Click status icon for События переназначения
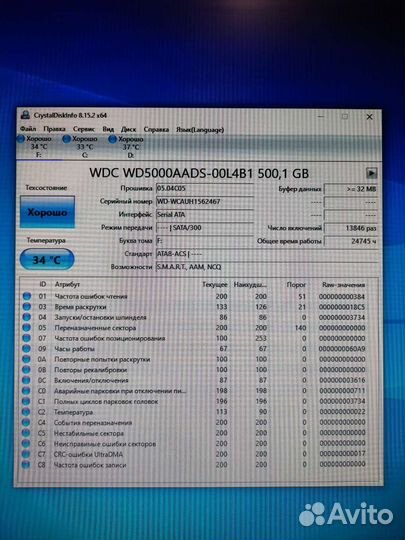 tap(26, 423)
